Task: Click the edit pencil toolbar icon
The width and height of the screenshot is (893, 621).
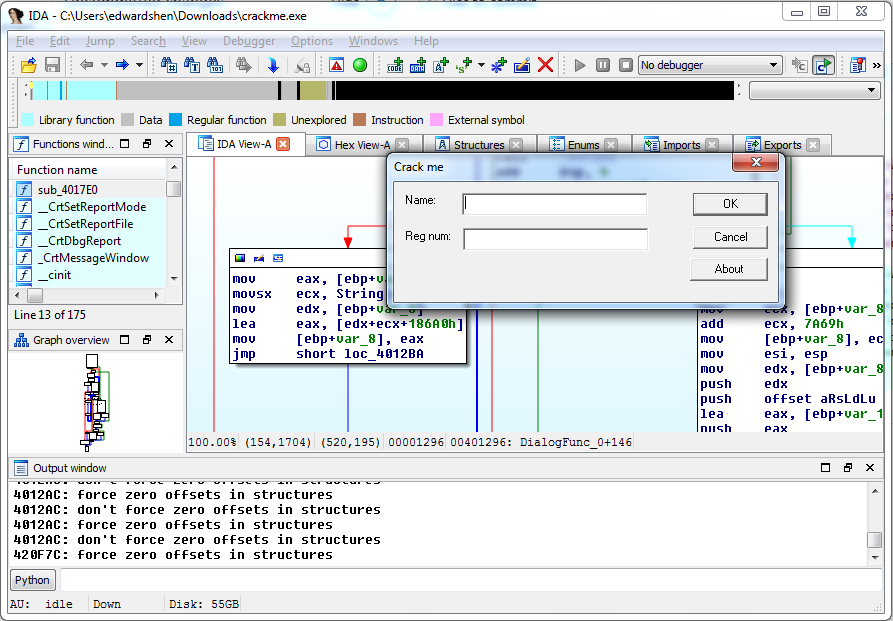Action: tap(522, 65)
